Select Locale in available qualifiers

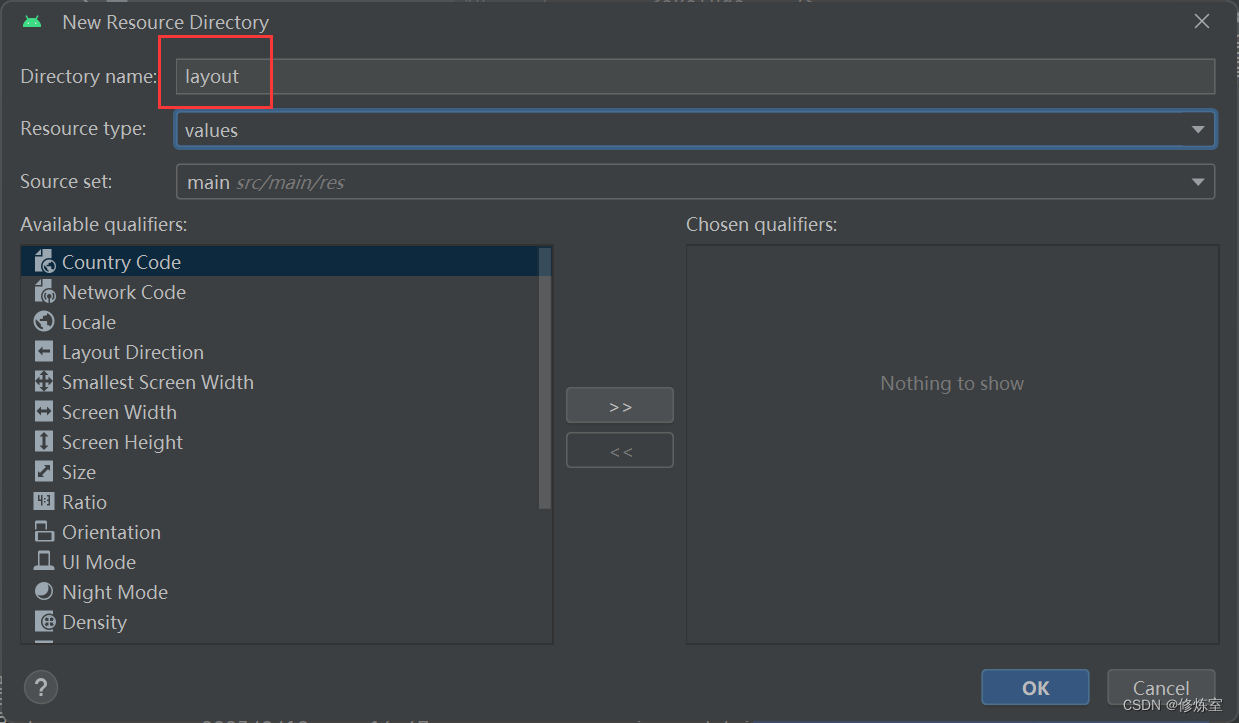280,322
